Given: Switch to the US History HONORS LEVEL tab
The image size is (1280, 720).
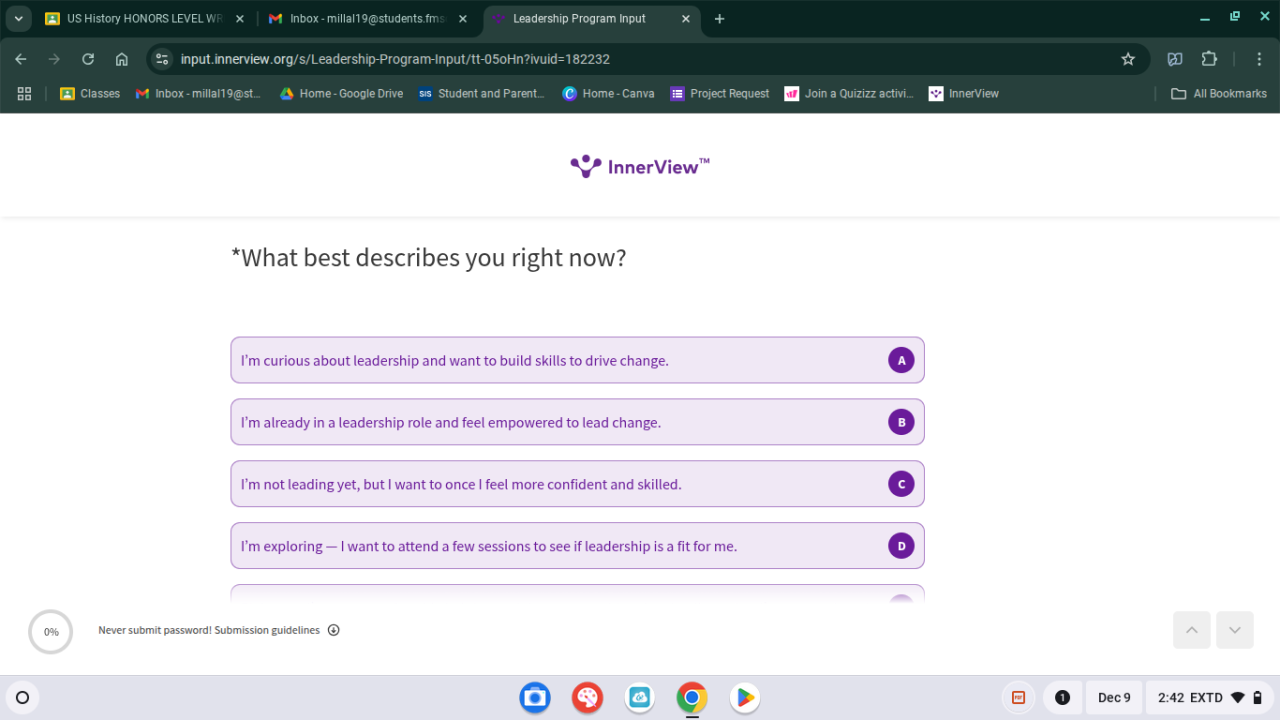Looking at the screenshot, I should point(144,19).
